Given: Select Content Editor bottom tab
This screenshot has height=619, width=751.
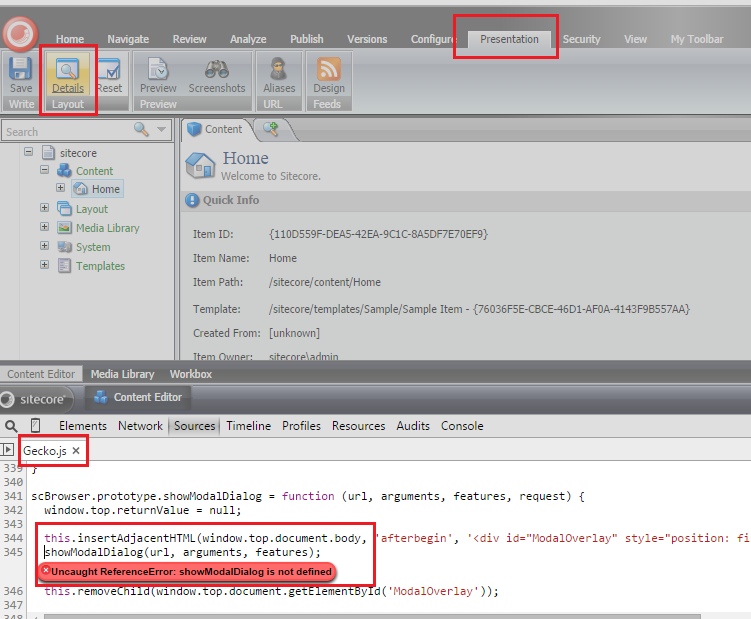Looking at the screenshot, I should pos(41,374).
